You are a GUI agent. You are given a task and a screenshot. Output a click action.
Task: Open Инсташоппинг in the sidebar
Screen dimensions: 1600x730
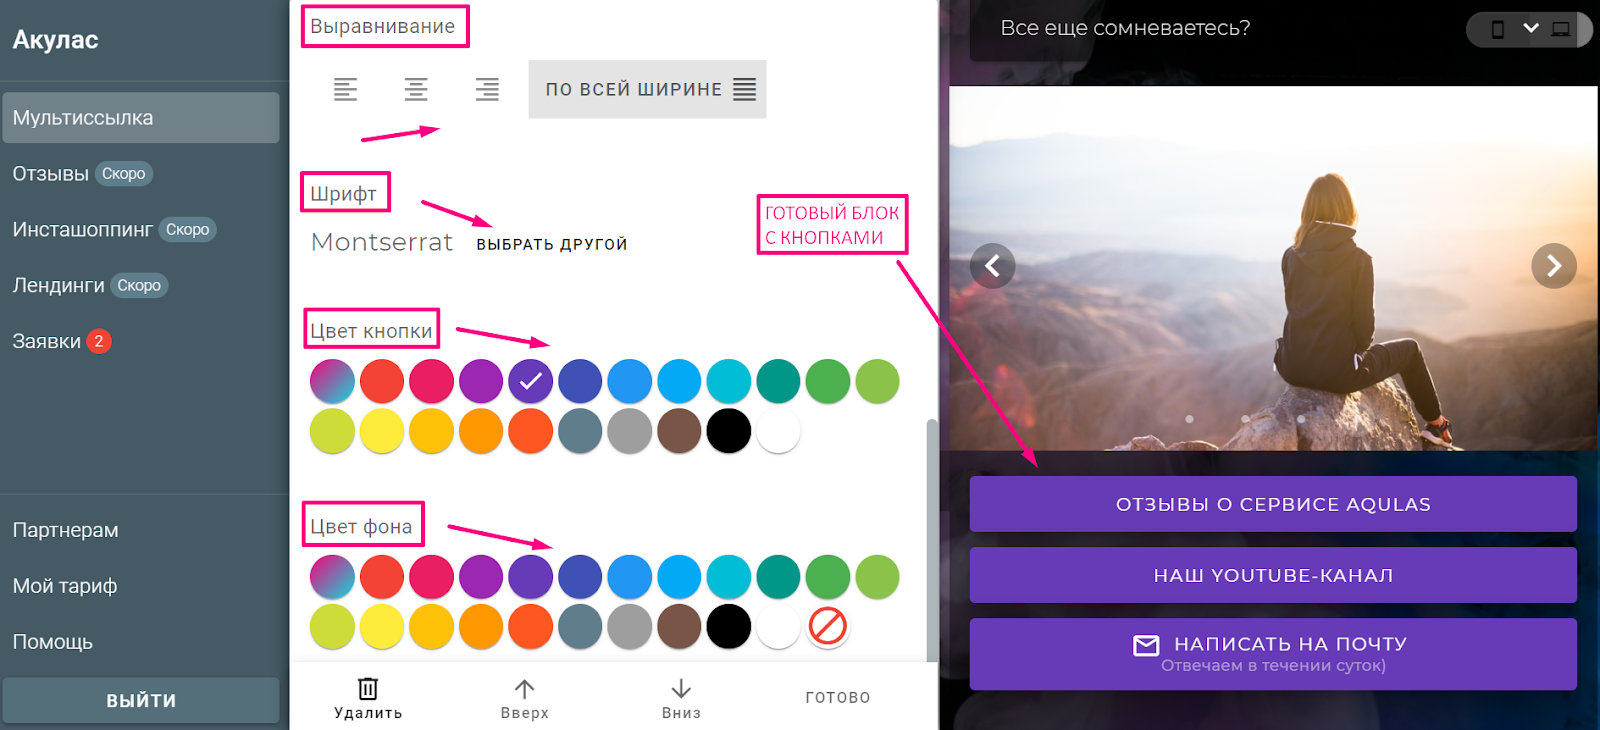82,230
